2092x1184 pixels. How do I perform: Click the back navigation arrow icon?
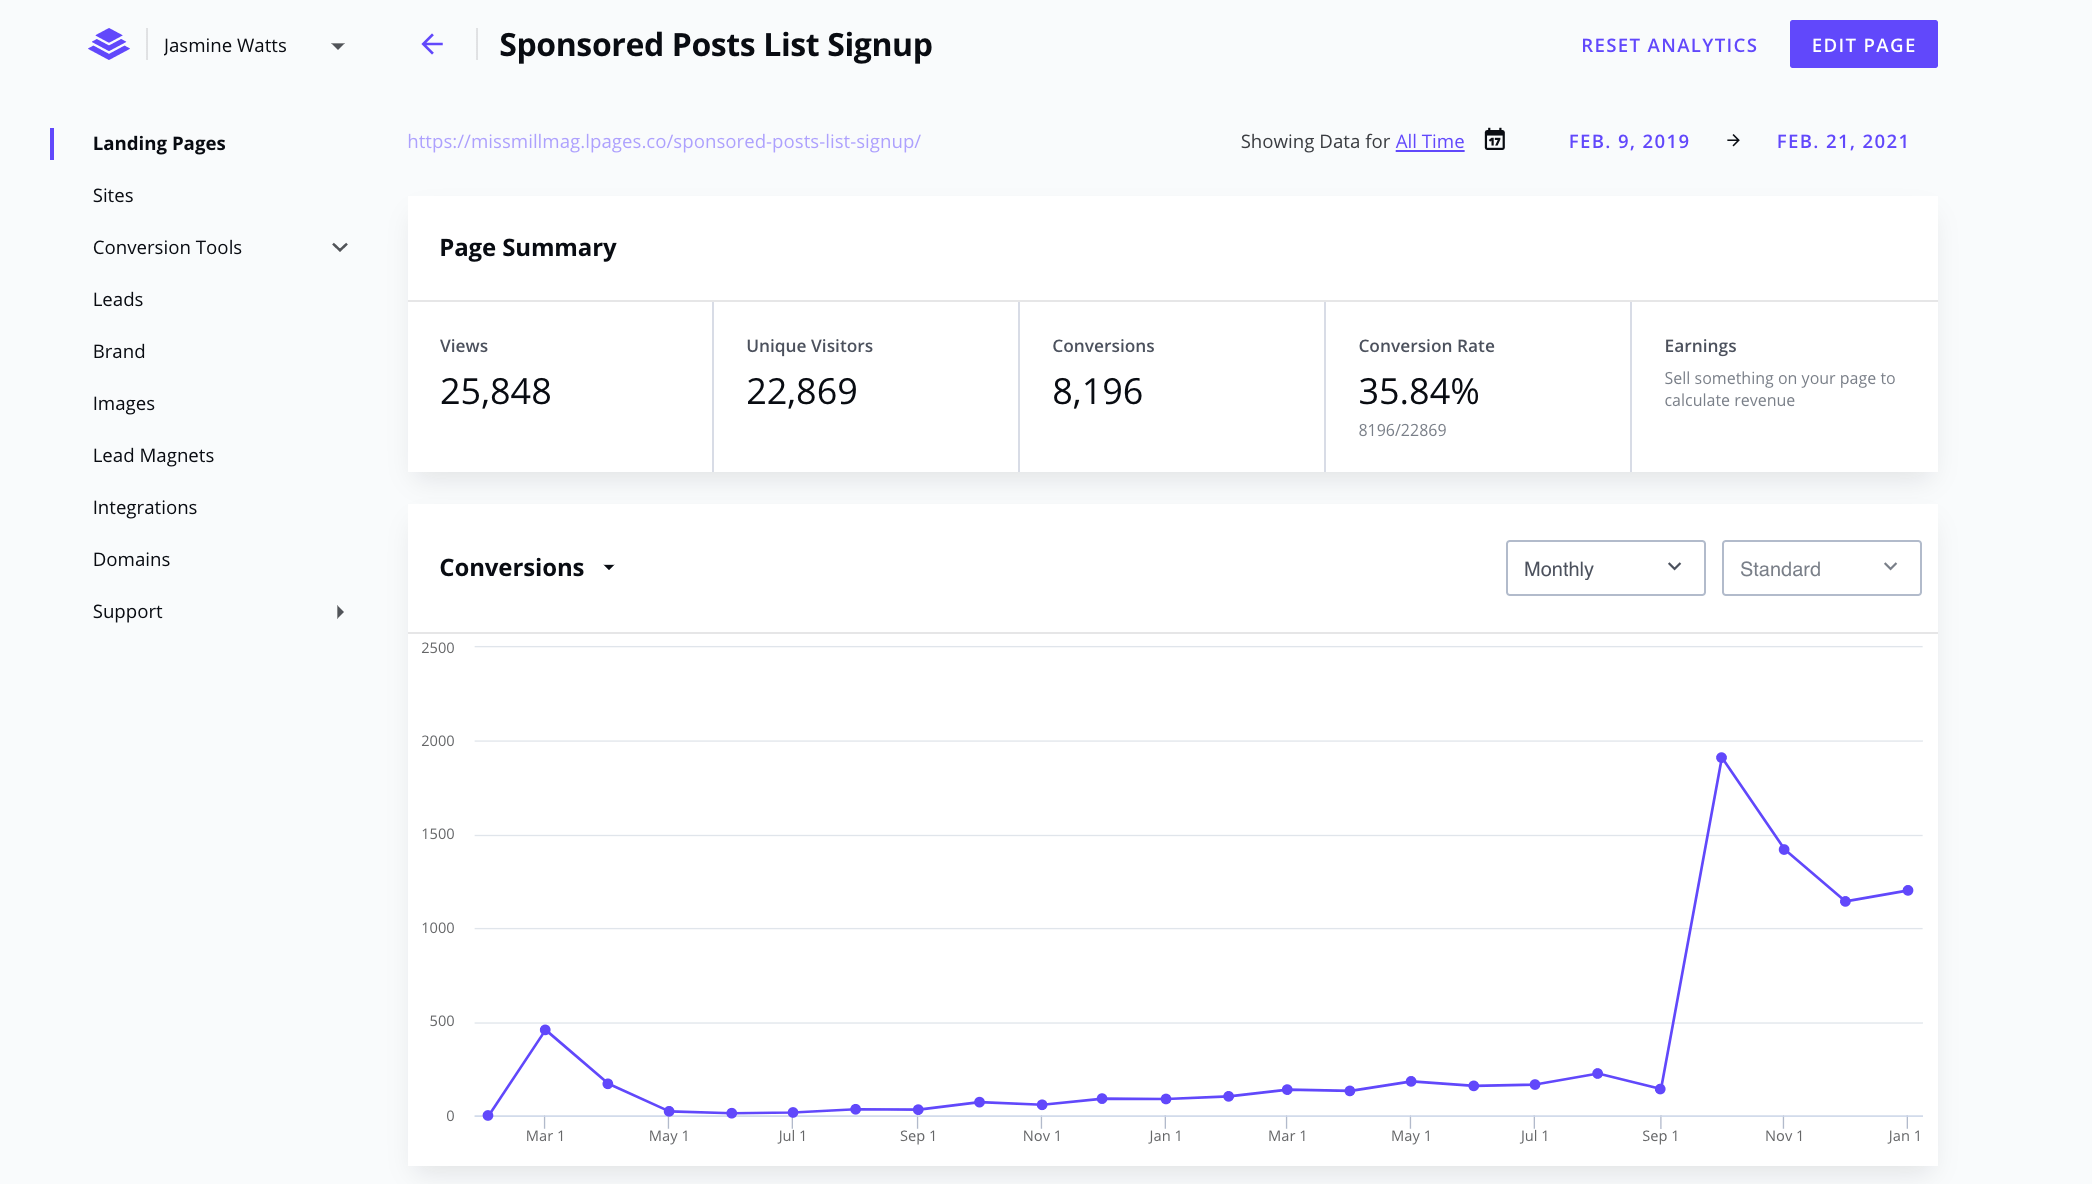click(431, 43)
